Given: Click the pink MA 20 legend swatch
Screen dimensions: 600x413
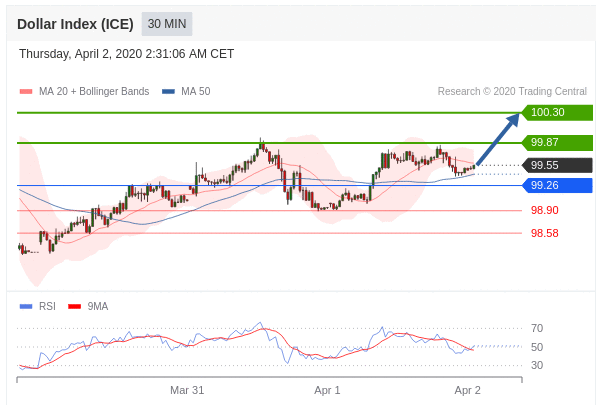Looking at the screenshot, I should [x=26, y=91].
